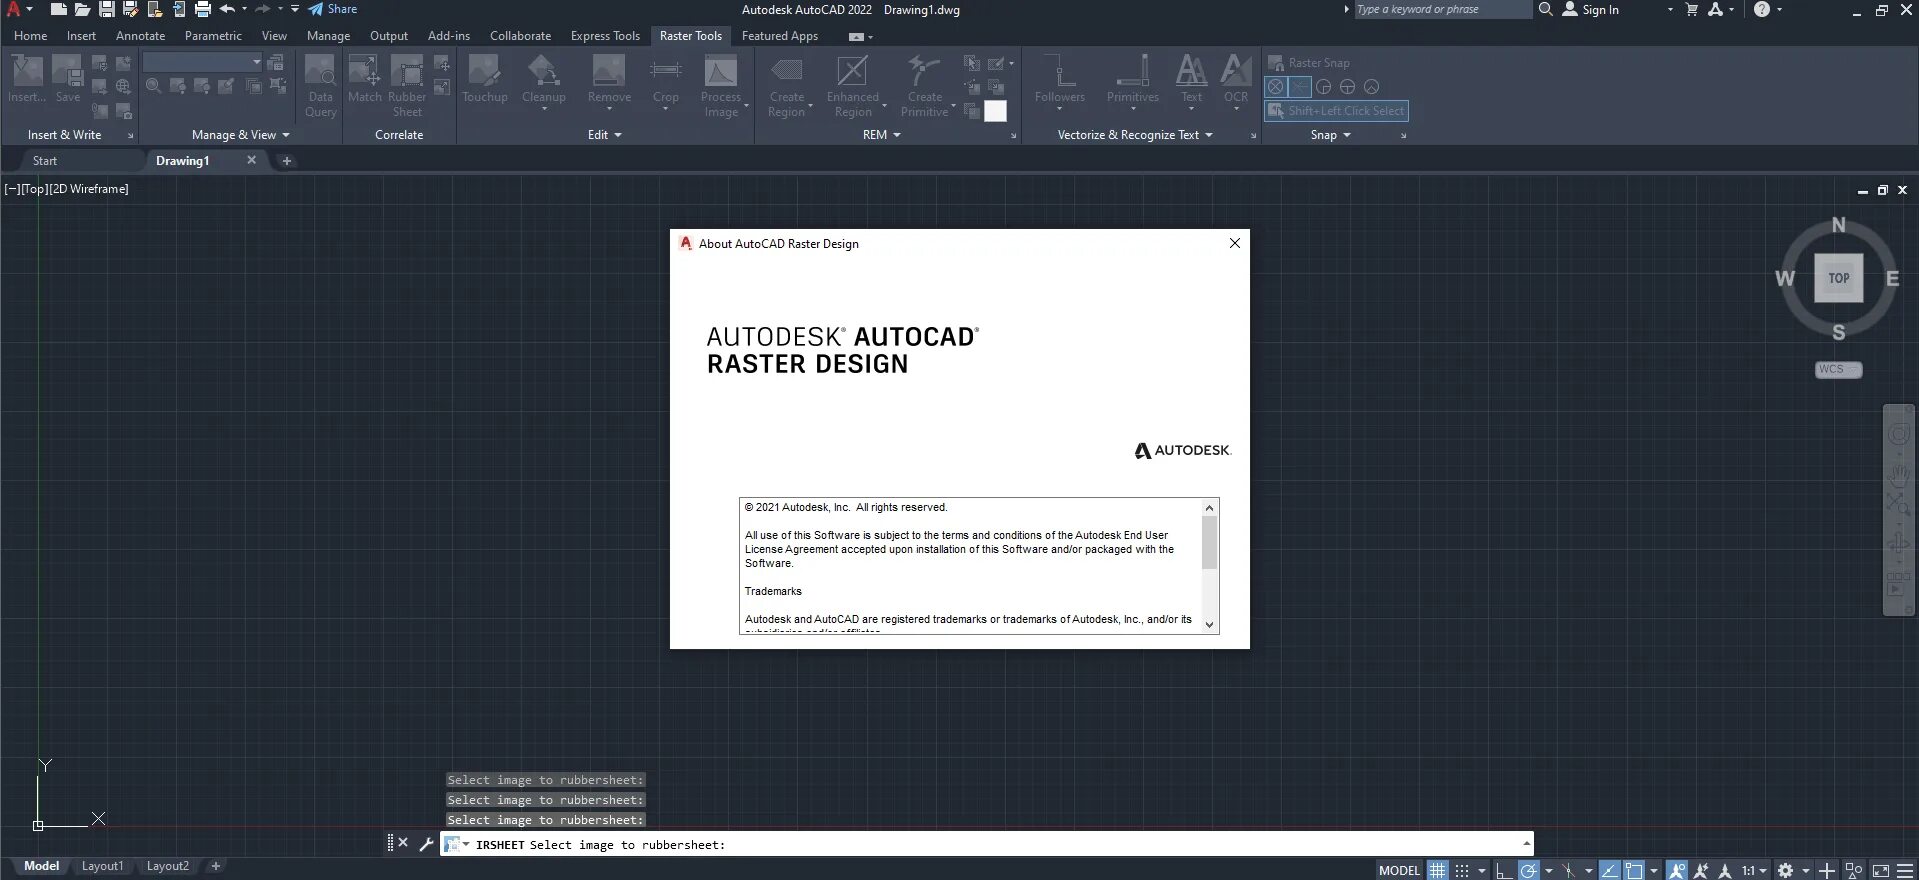Toggle polar tracking in status bar
The height and width of the screenshot is (880, 1919).
click(1528, 870)
